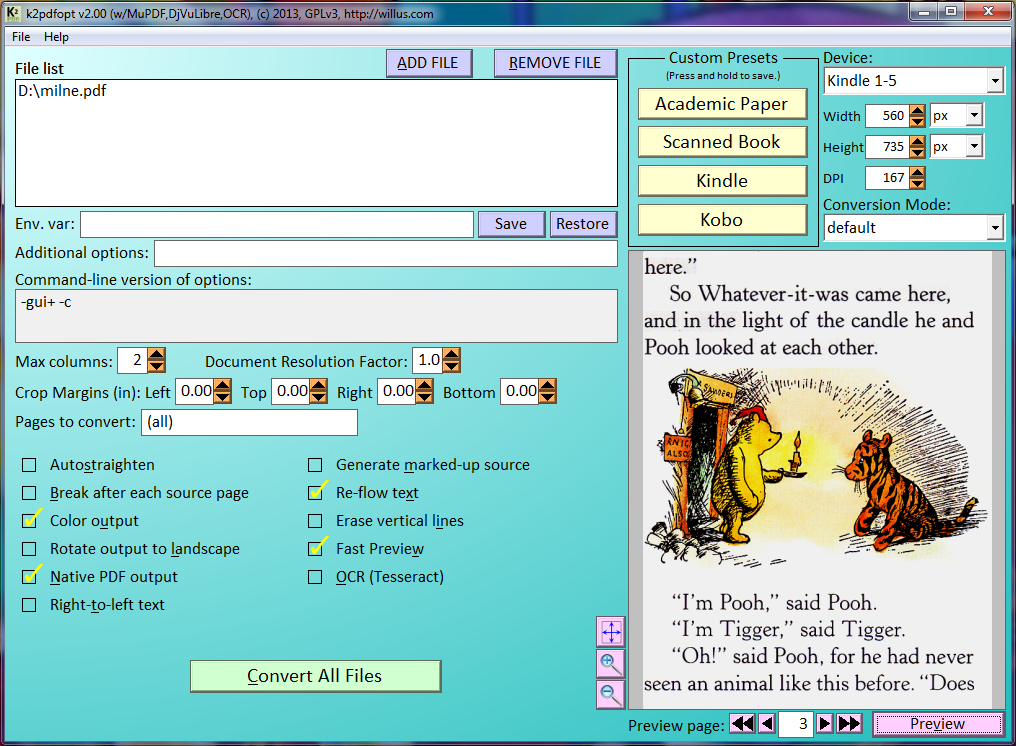This screenshot has width=1016, height=746.
Task: Adjust the Width value stepper arrows
Action: point(917,115)
